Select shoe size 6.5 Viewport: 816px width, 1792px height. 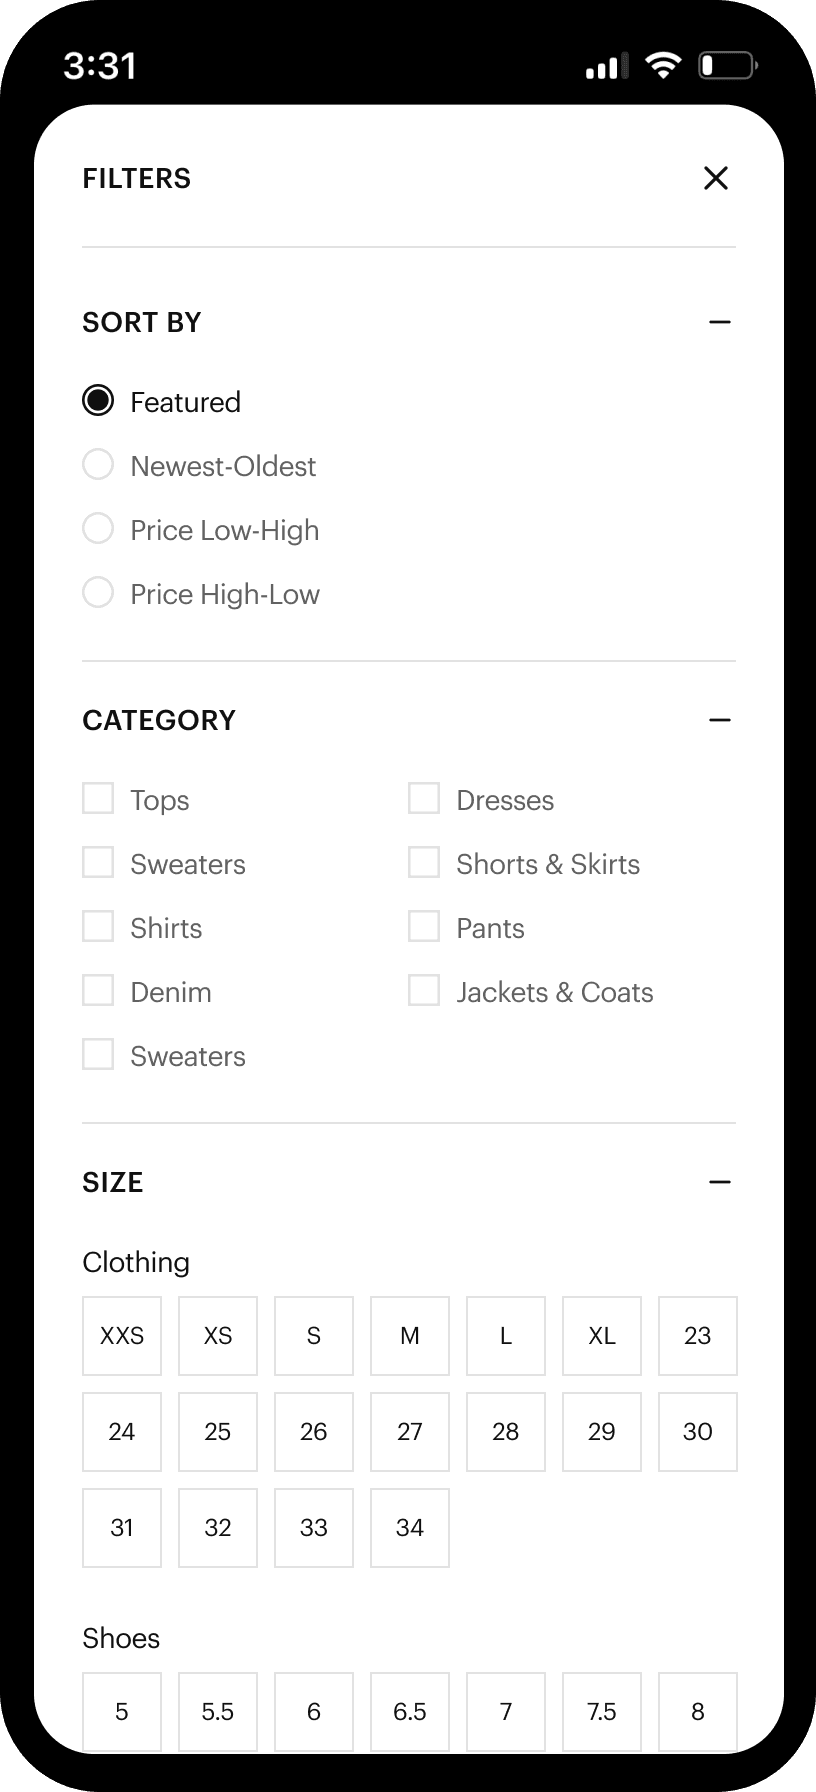point(410,1711)
